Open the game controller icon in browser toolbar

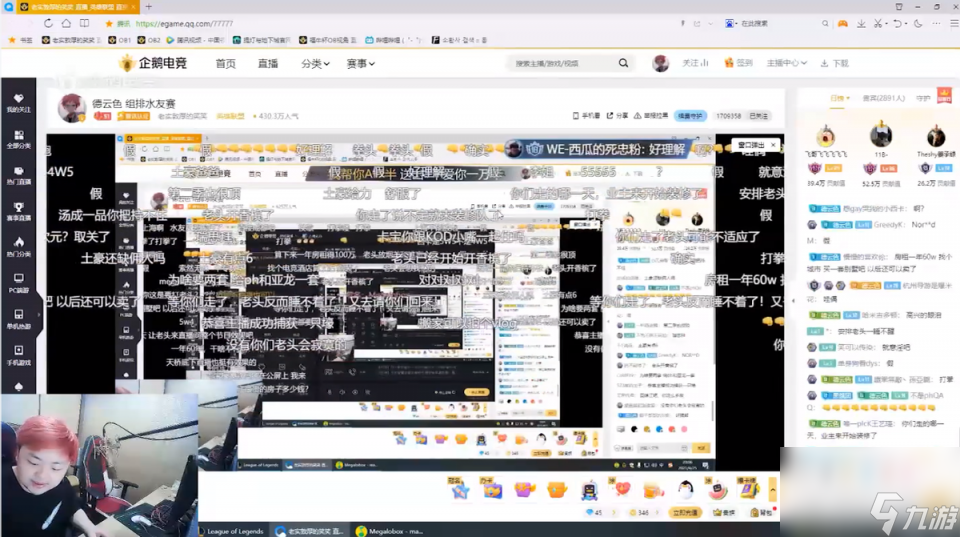tap(843, 23)
